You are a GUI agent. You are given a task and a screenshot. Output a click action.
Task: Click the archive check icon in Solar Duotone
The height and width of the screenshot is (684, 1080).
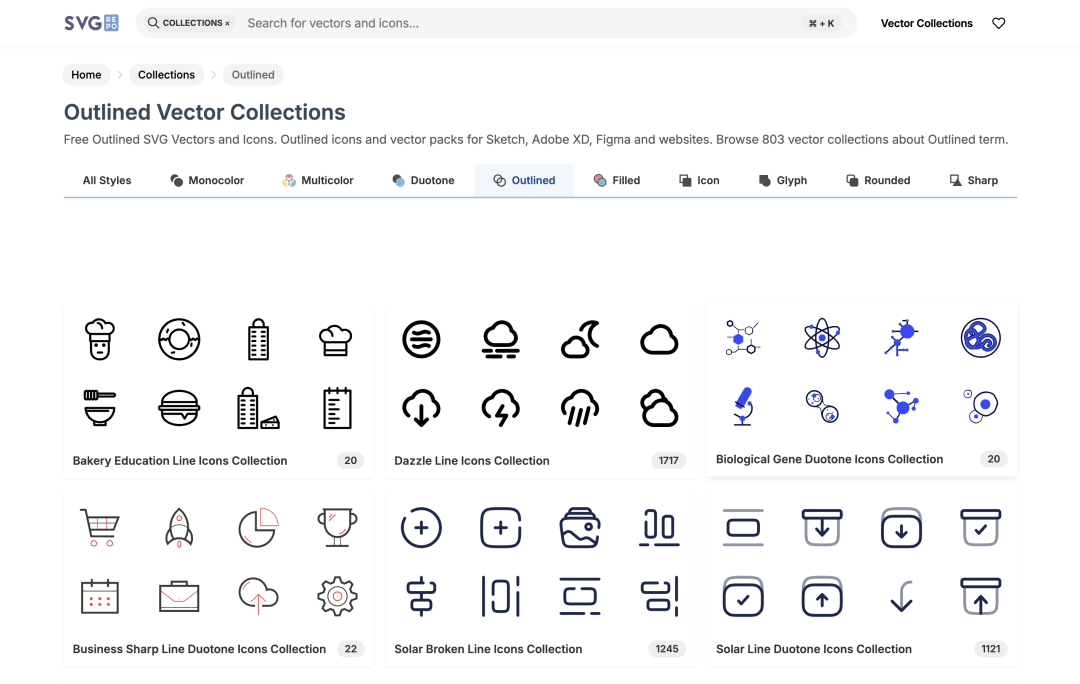(x=980, y=528)
